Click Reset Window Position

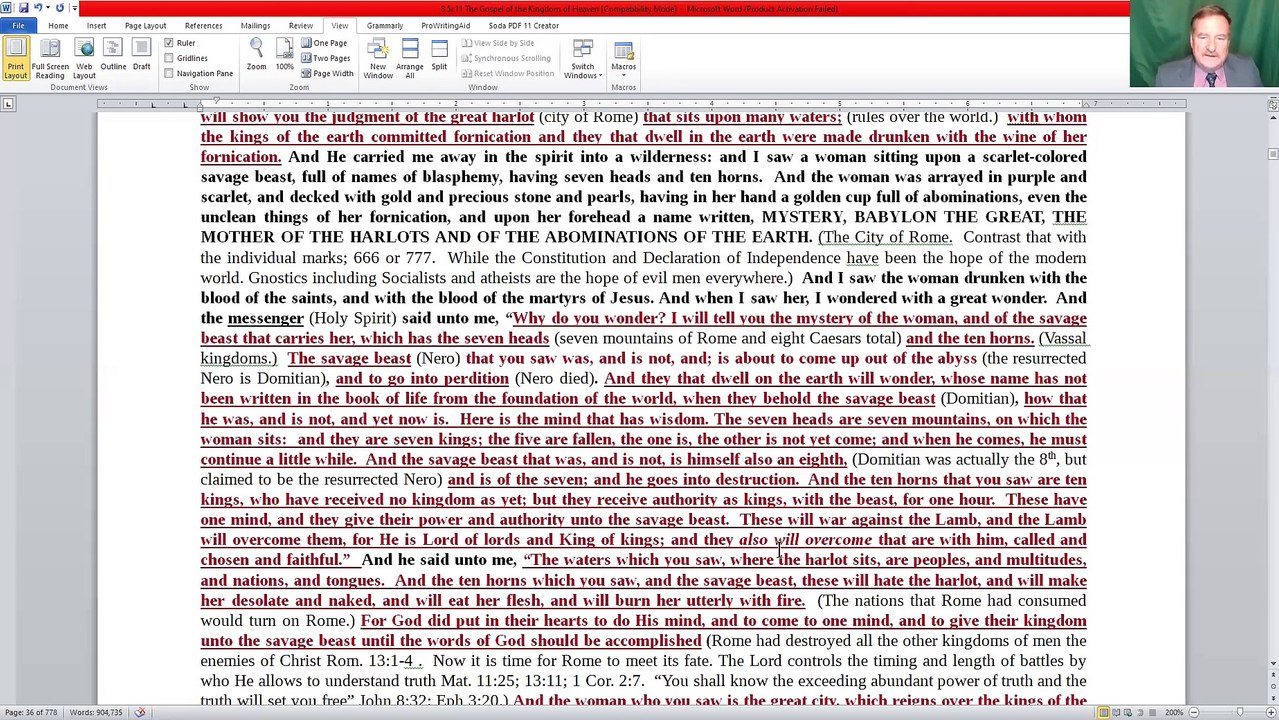coord(507,73)
